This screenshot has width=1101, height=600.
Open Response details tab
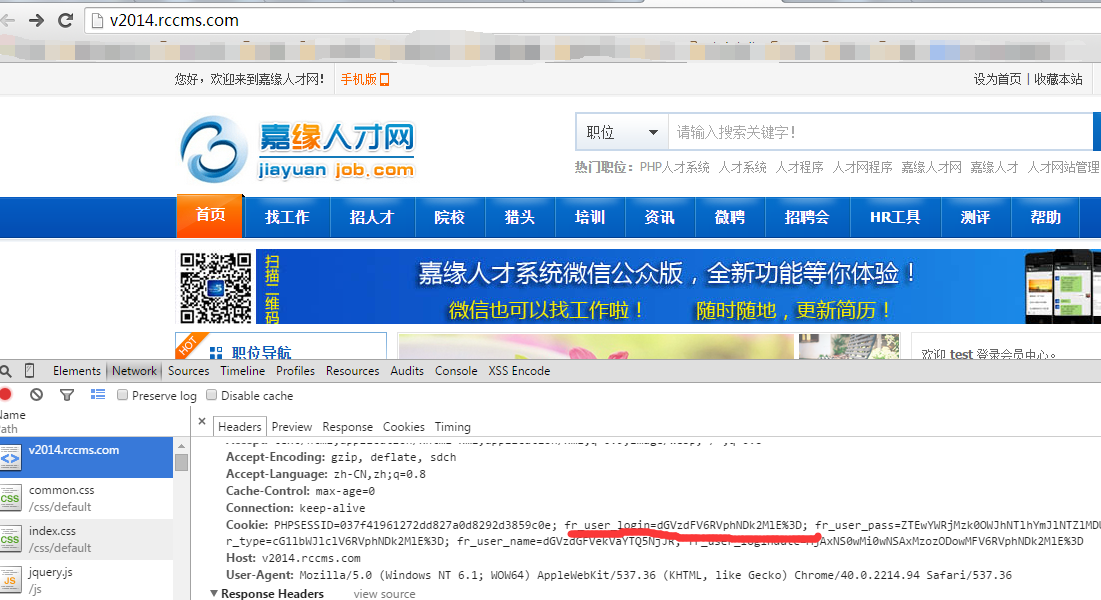click(348, 426)
